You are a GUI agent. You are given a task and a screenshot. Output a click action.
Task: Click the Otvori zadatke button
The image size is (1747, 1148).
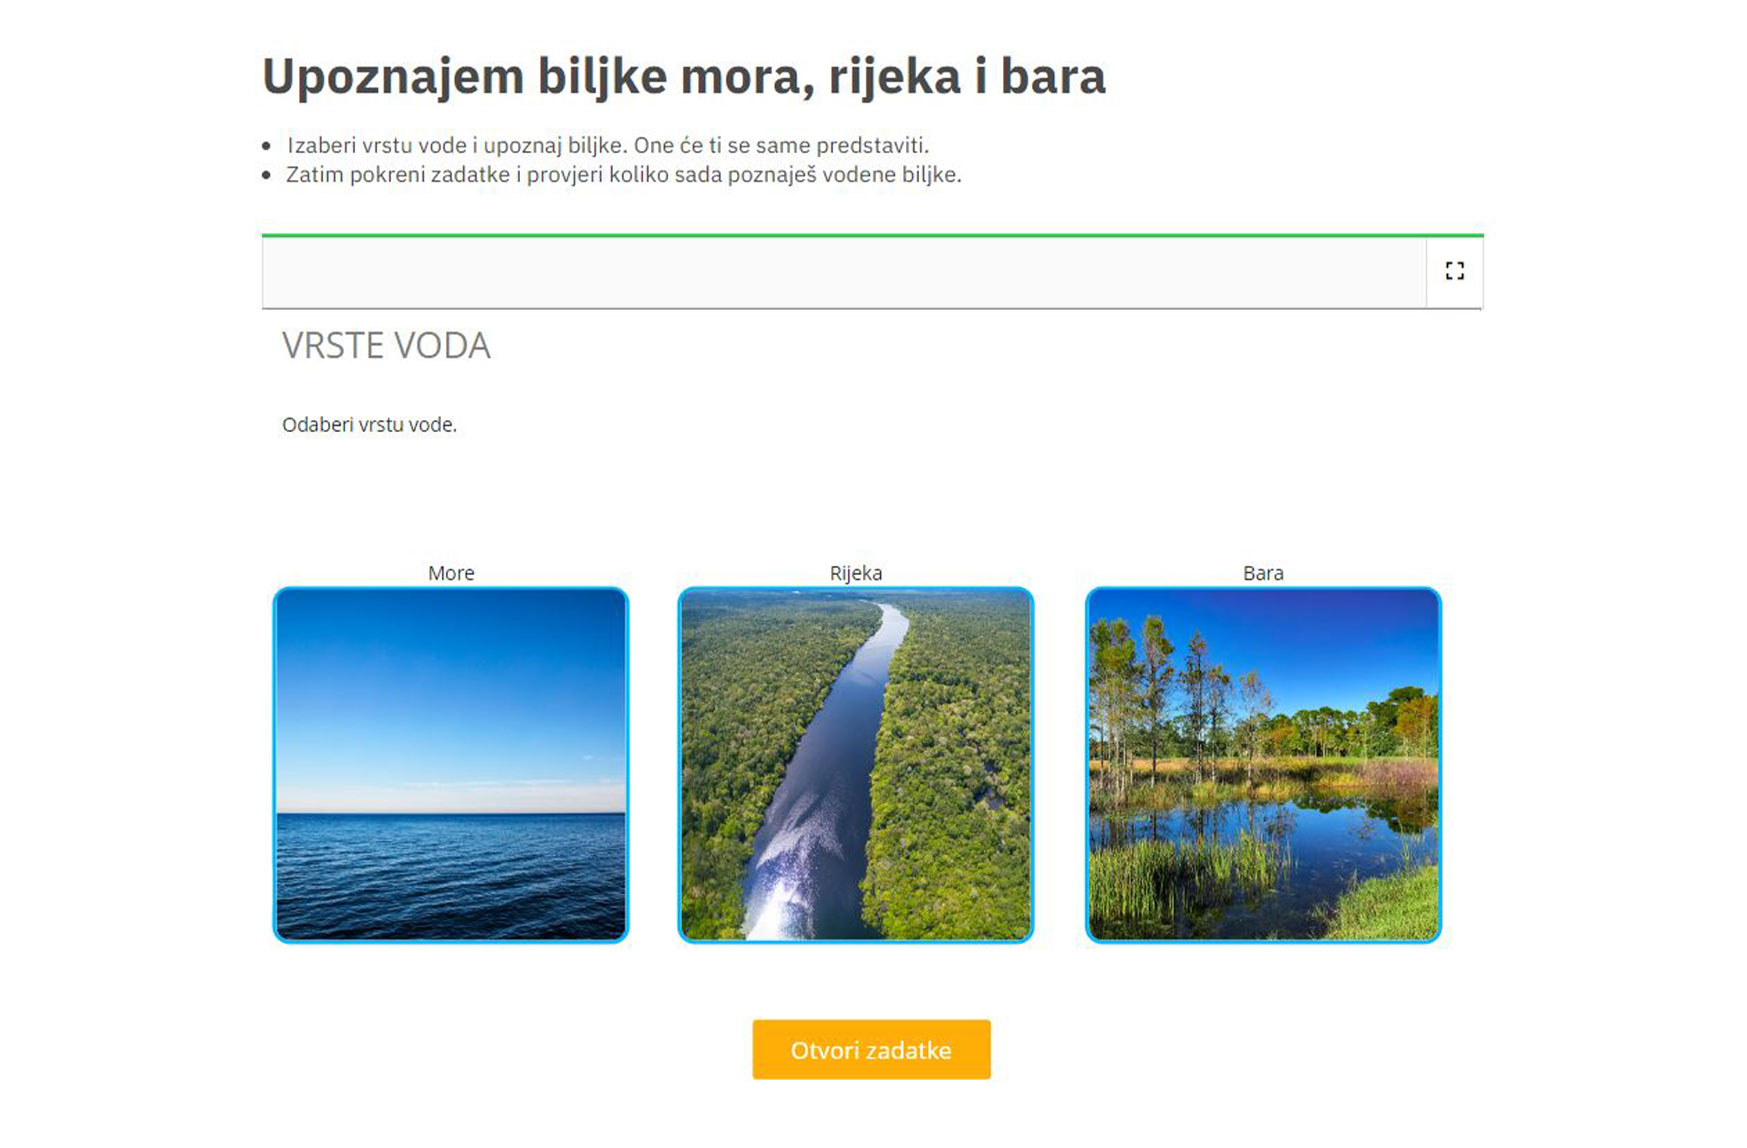871,1050
